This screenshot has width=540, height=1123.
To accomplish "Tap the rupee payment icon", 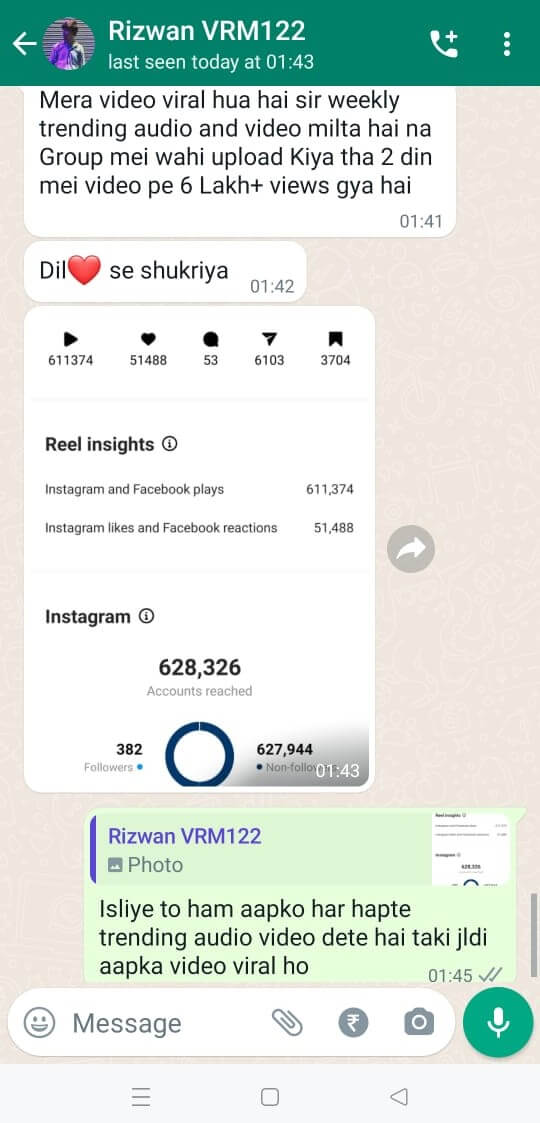I will [353, 1023].
